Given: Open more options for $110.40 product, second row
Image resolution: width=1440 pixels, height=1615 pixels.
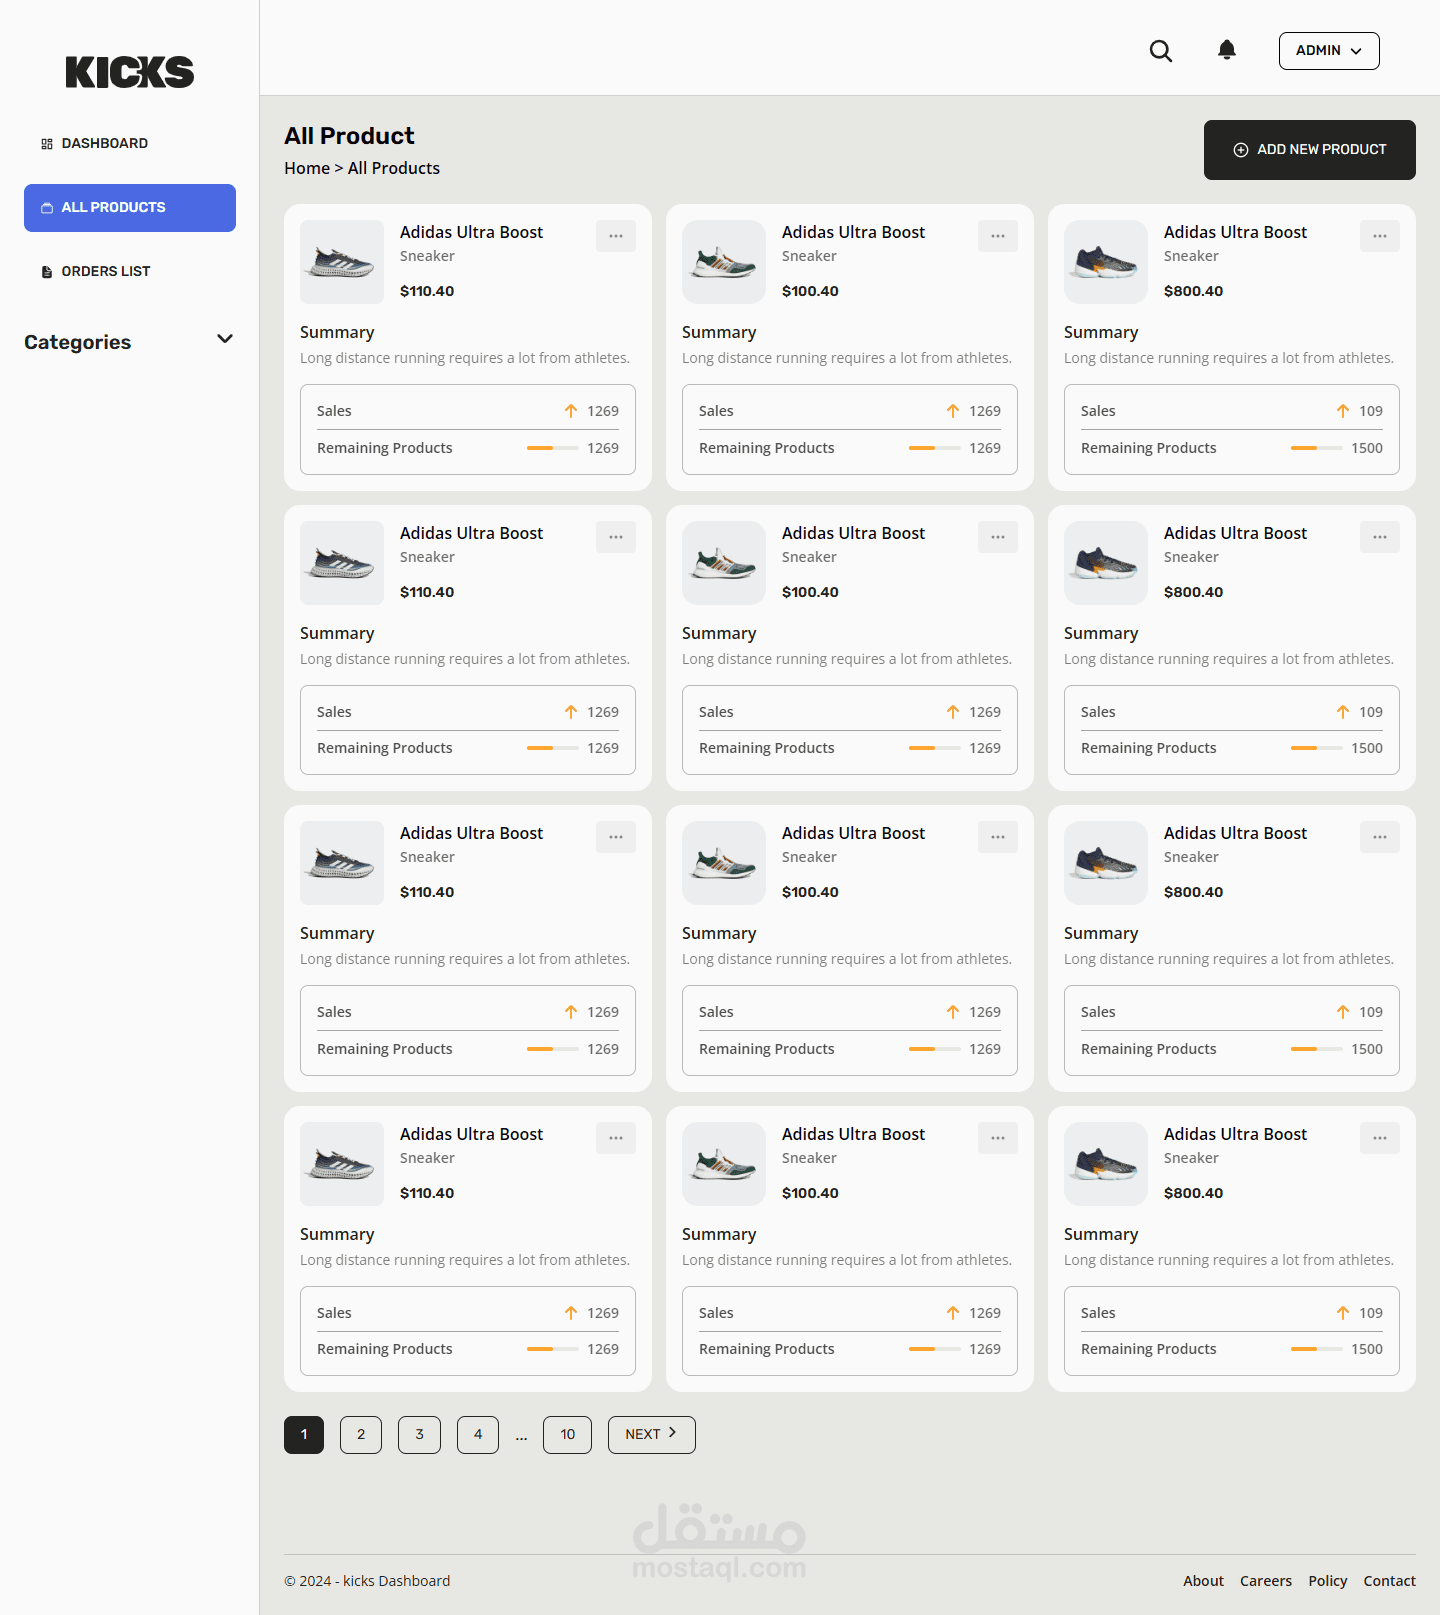Looking at the screenshot, I should pyautogui.click(x=616, y=537).
